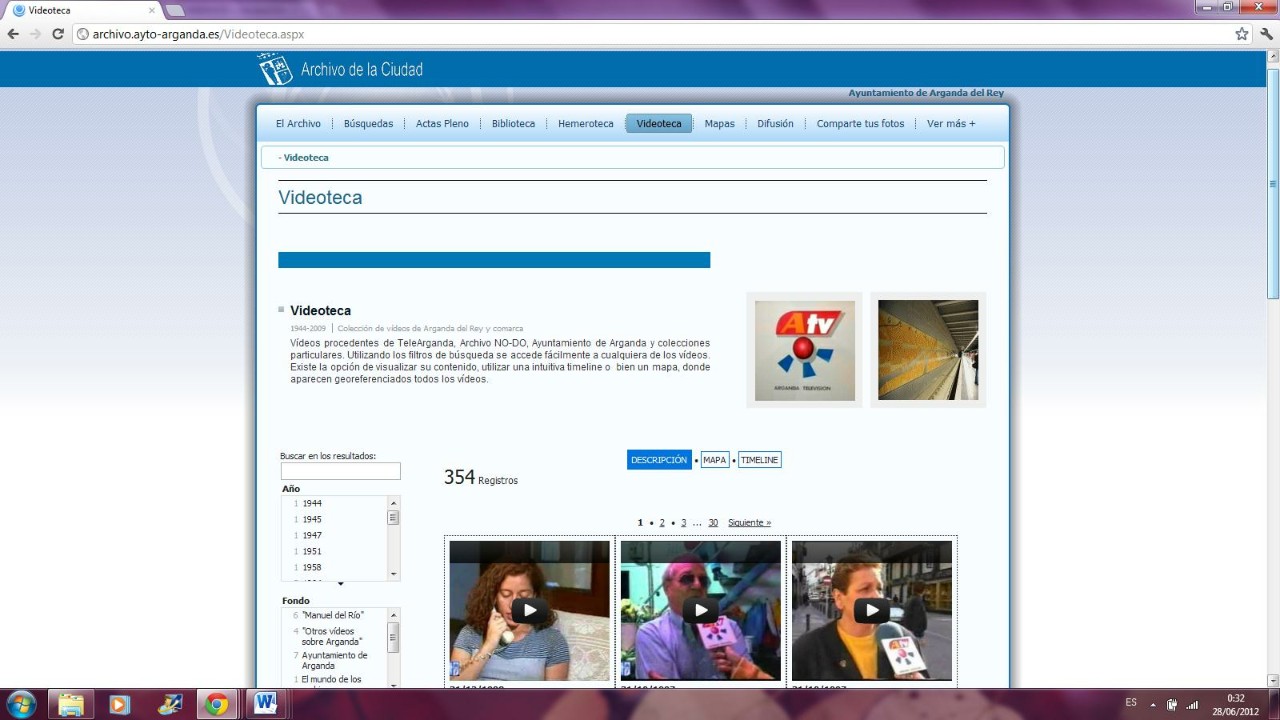Launch Windows Media Player from taskbar
This screenshot has width=1280, height=720.
coord(119,703)
